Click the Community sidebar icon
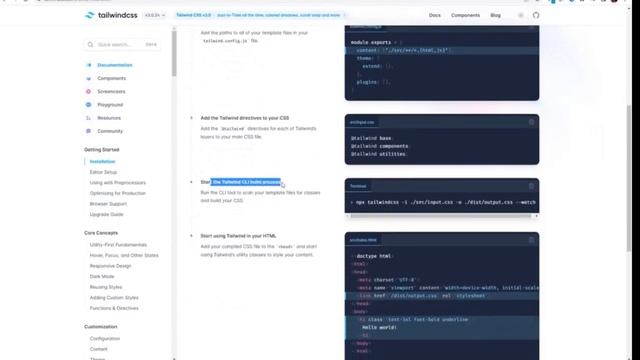The image size is (640, 360). click(89, 131)
